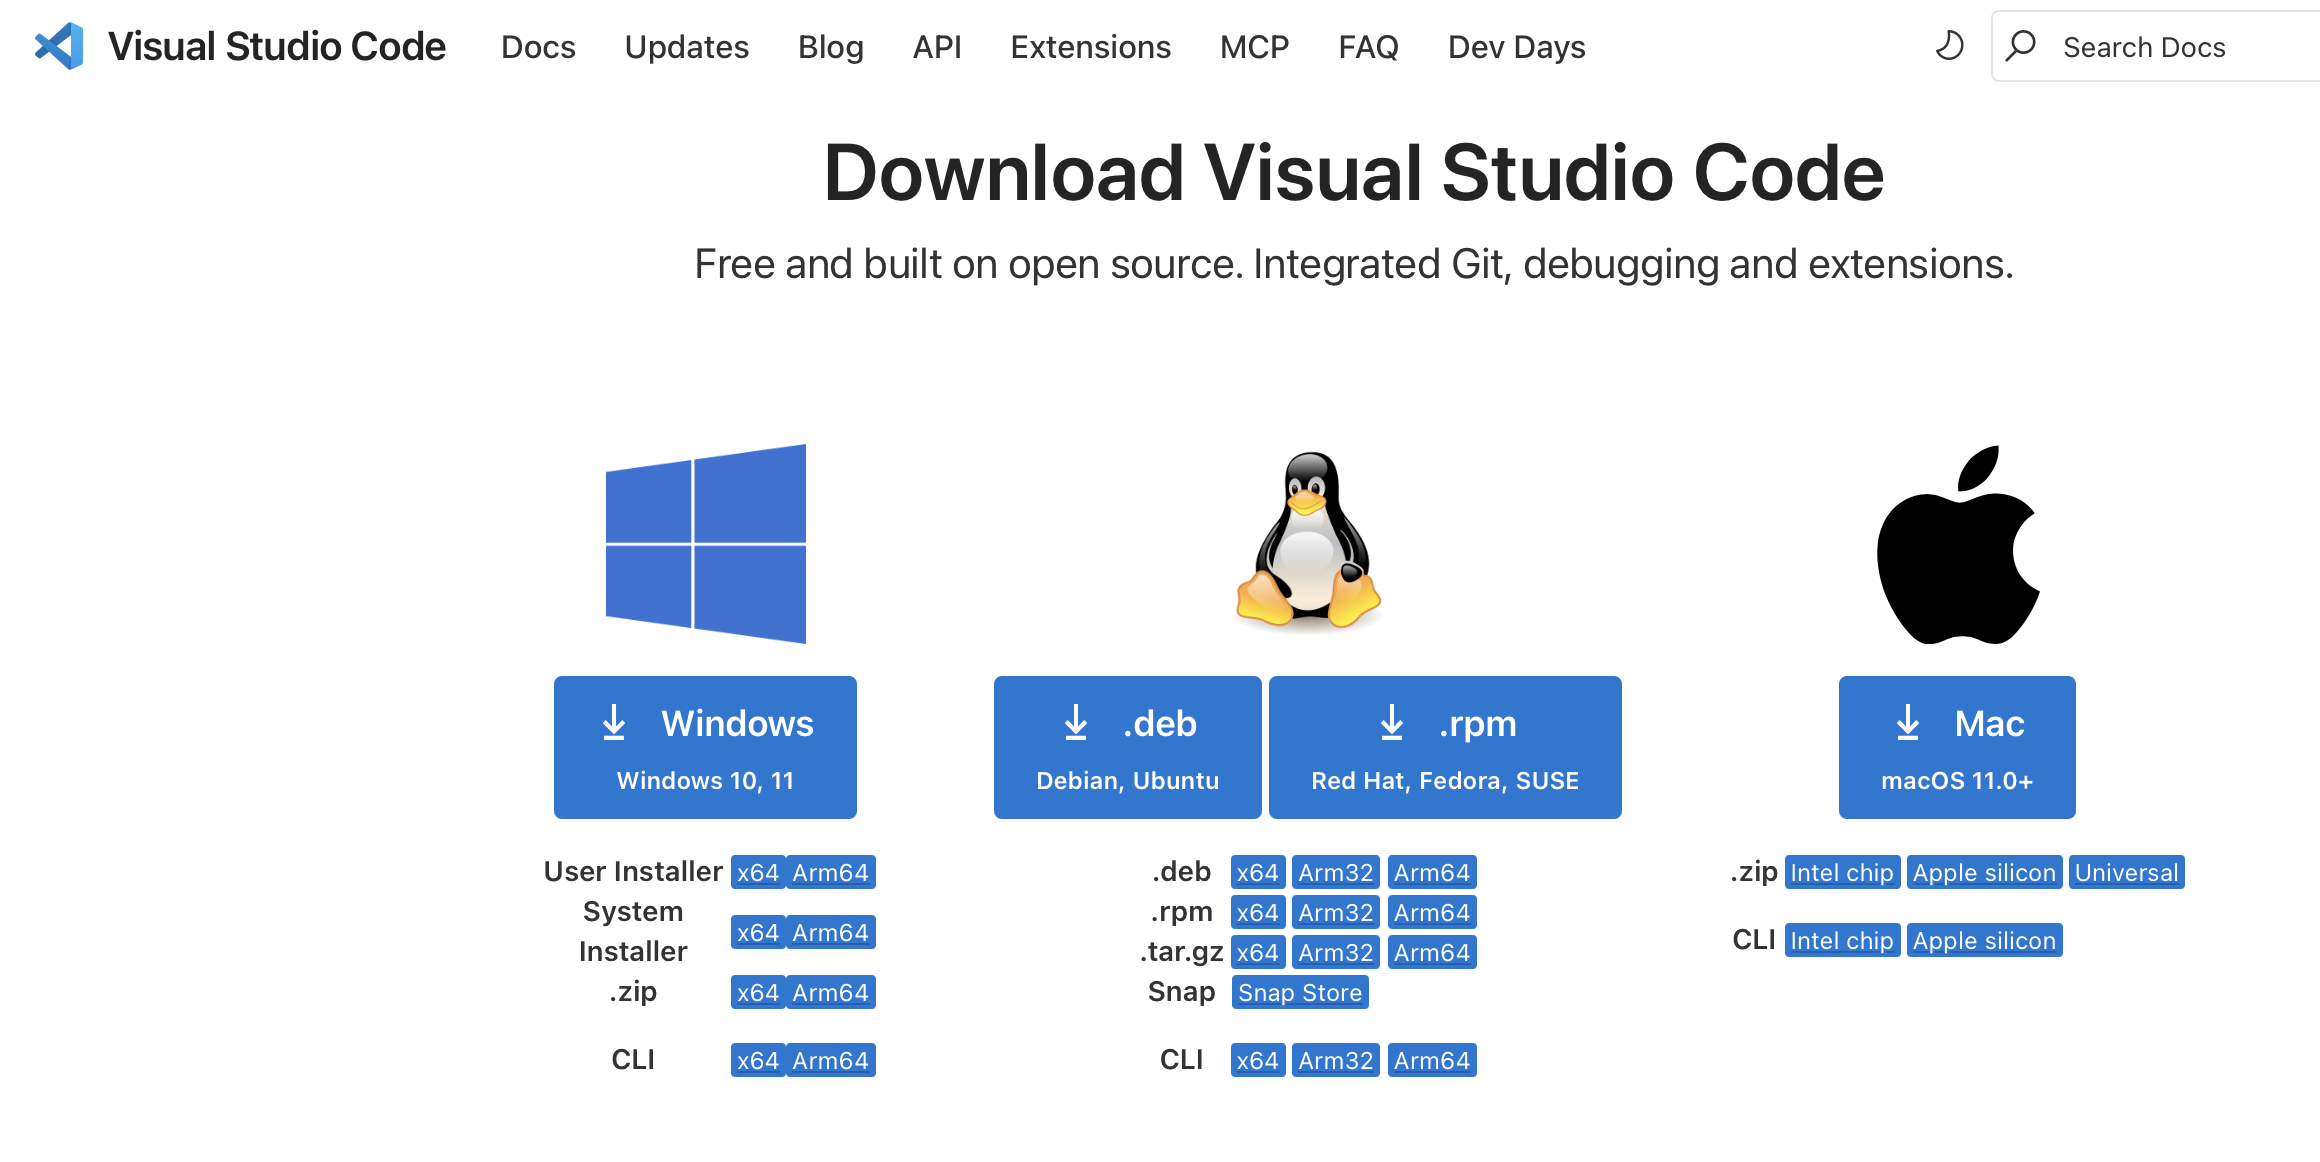2320x1162 pixels.
Task: Click into the Search Docs field
Action: 2170,47
